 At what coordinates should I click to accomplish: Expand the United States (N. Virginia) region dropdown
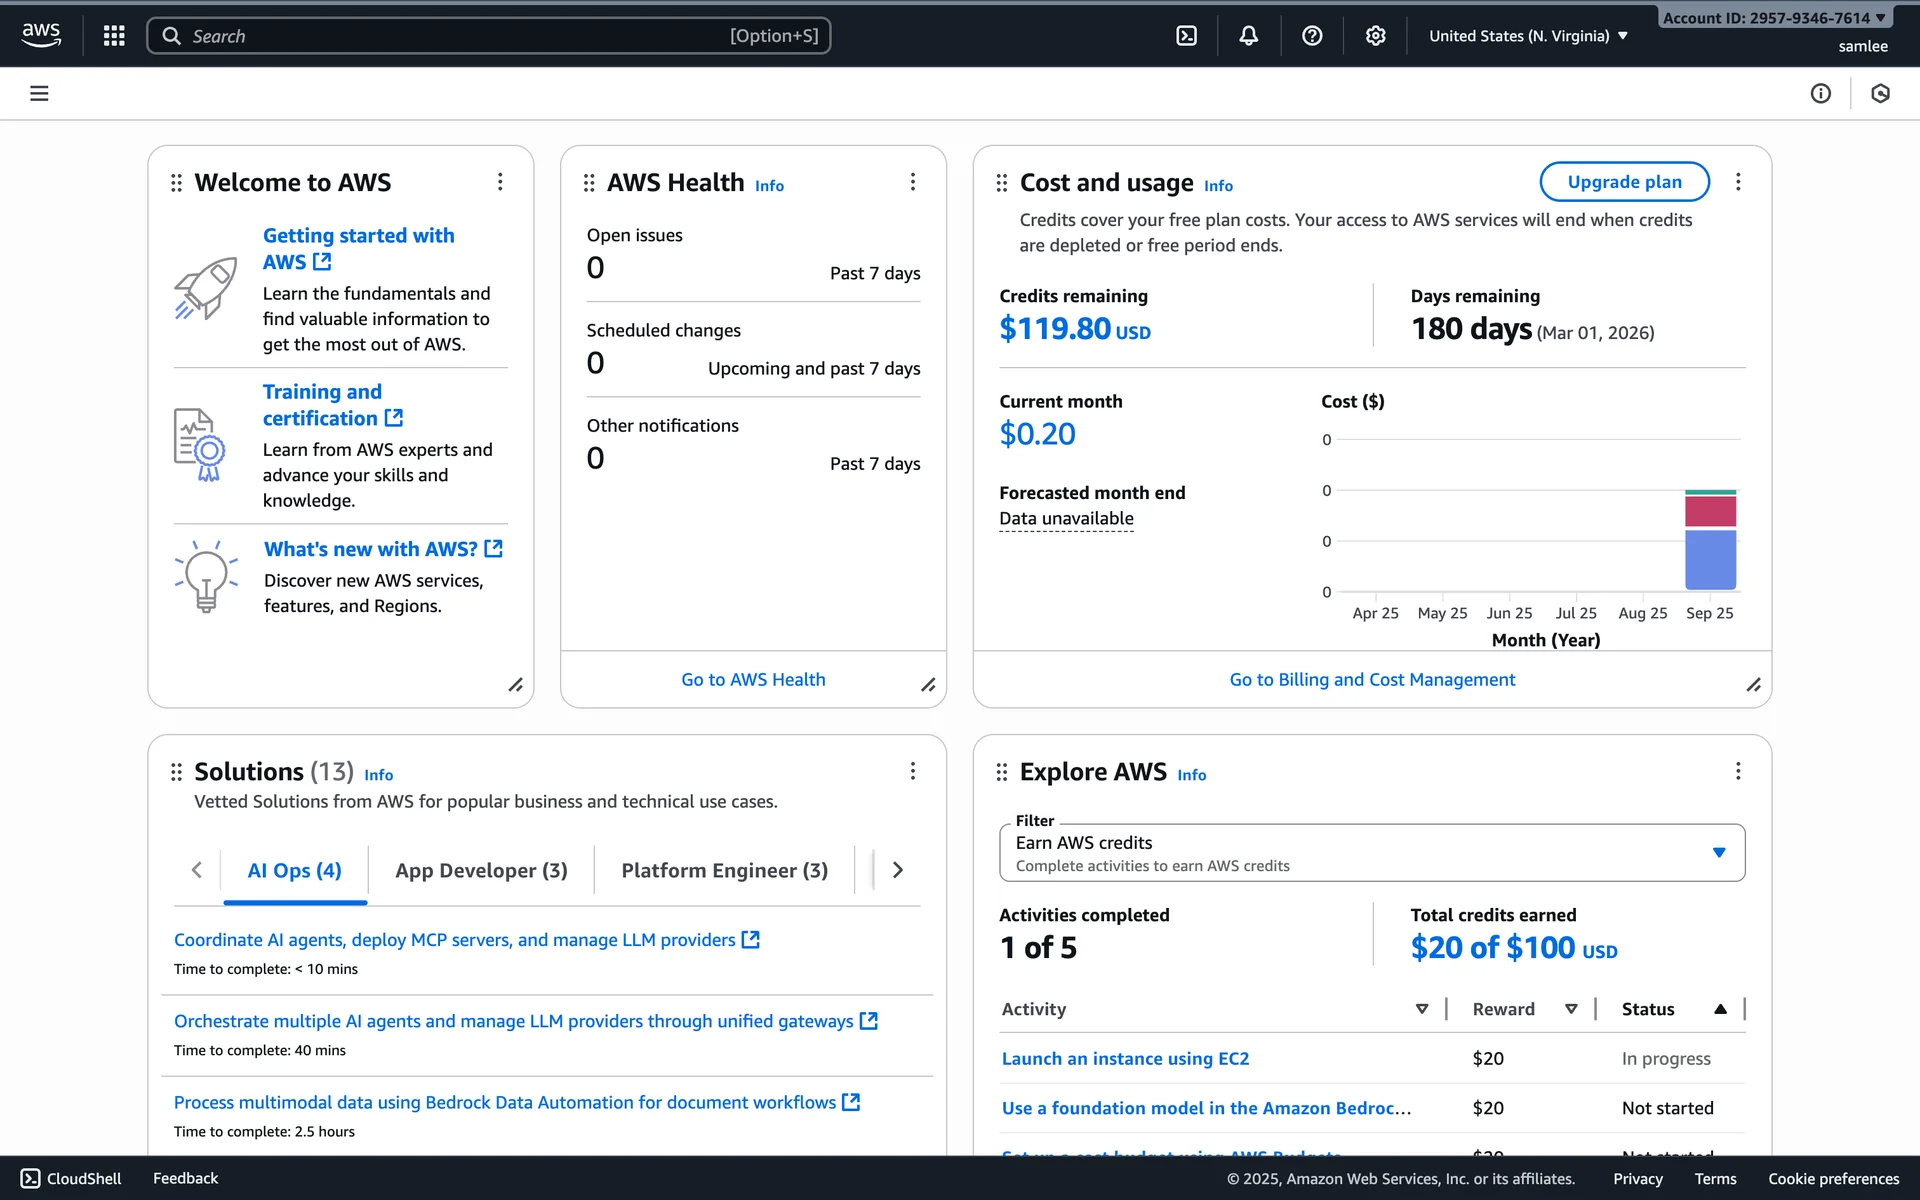(x=1528, y=36)
